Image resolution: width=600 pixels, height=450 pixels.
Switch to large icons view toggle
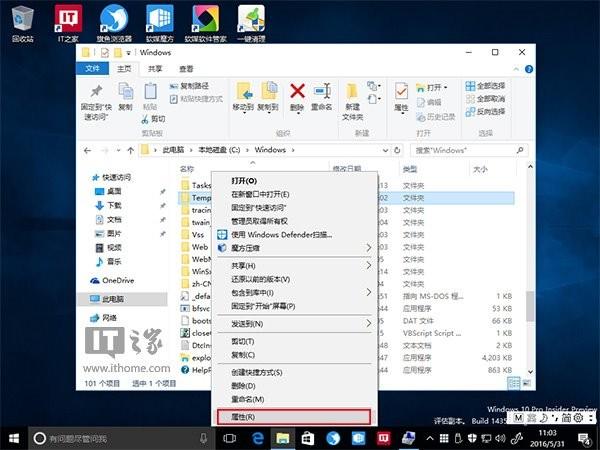527,383
